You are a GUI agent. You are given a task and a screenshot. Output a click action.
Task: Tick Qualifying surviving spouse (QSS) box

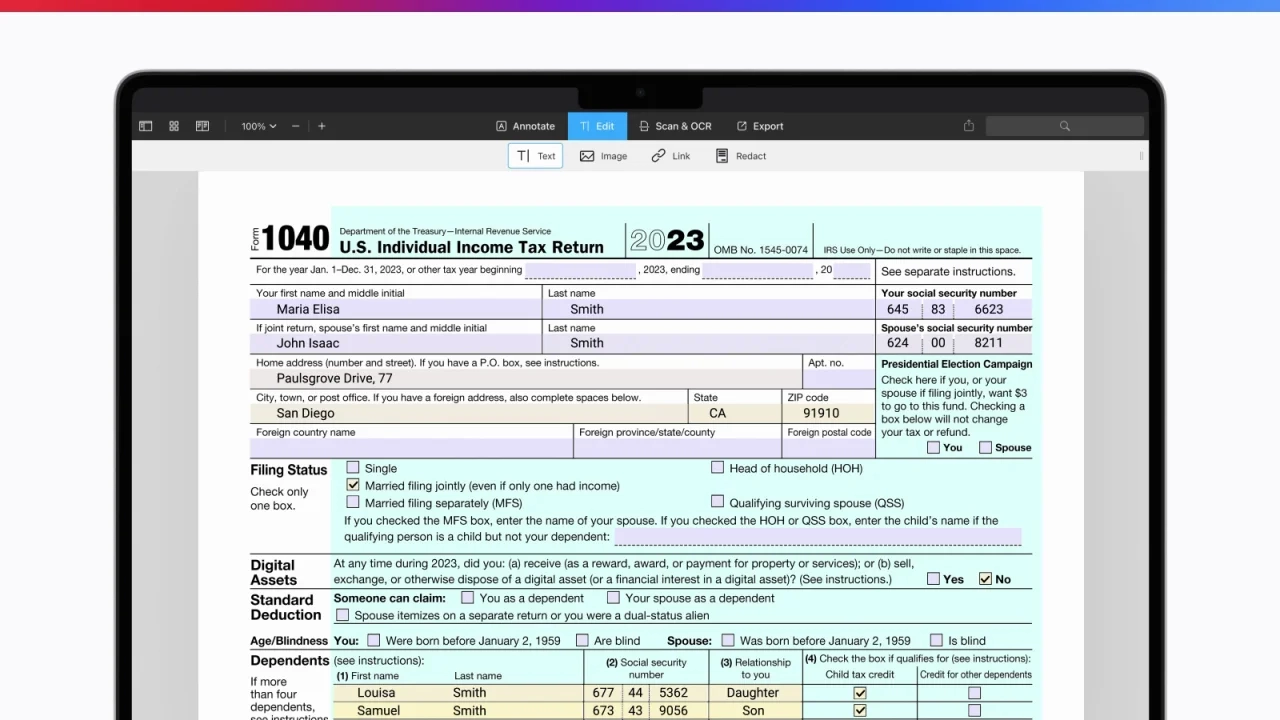(717, 502)
